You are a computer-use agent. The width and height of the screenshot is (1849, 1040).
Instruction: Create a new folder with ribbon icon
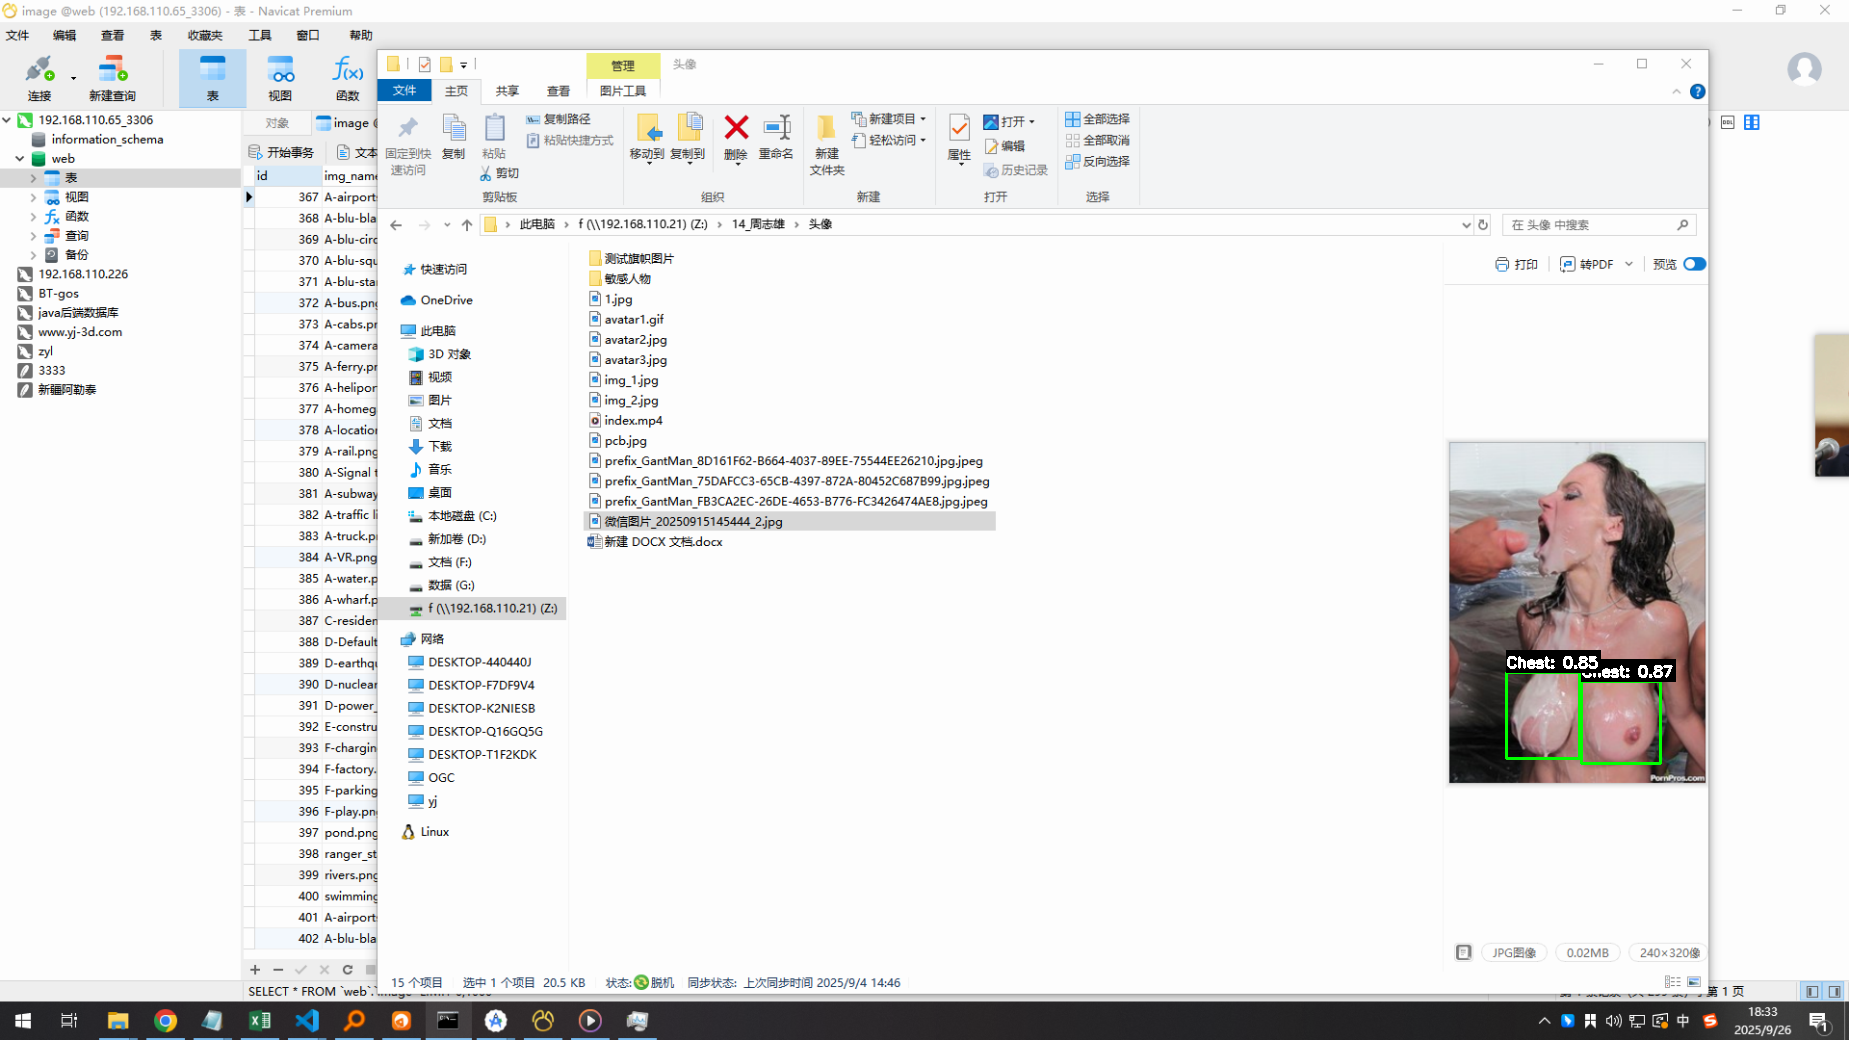(826, 143)
